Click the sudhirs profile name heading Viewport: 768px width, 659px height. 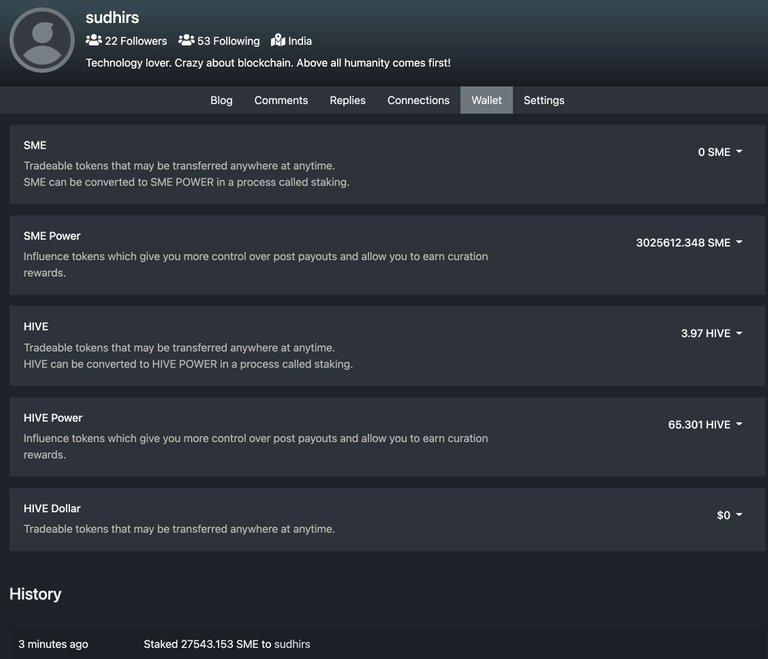click(x=112, y=18)
